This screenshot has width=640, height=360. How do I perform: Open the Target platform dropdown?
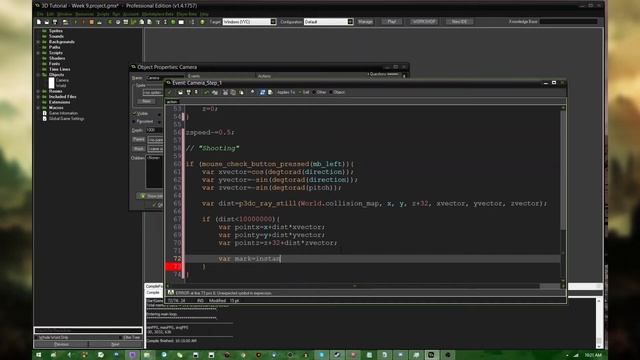273,22
